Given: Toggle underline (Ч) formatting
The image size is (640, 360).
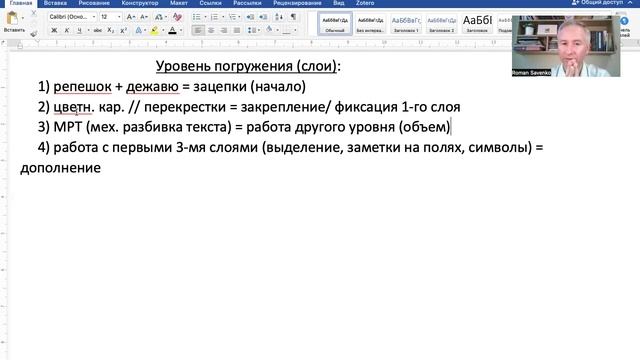Looking at the screenshot, I should (x=79, y=30).
